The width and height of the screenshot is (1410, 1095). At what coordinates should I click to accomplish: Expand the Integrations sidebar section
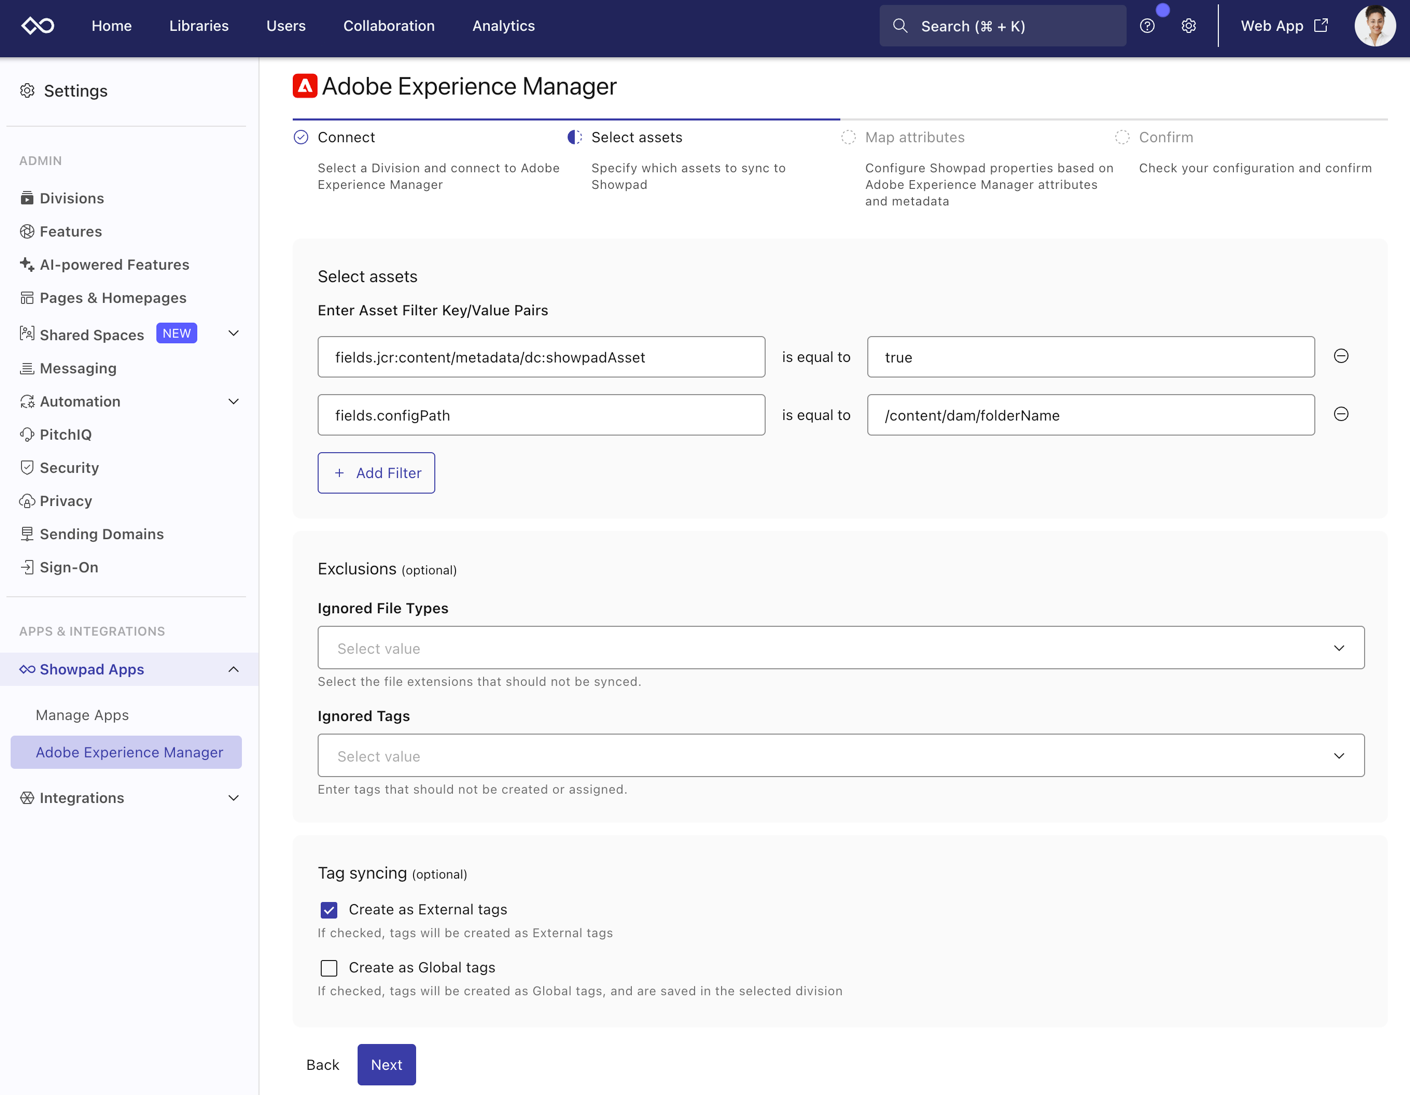233,798
